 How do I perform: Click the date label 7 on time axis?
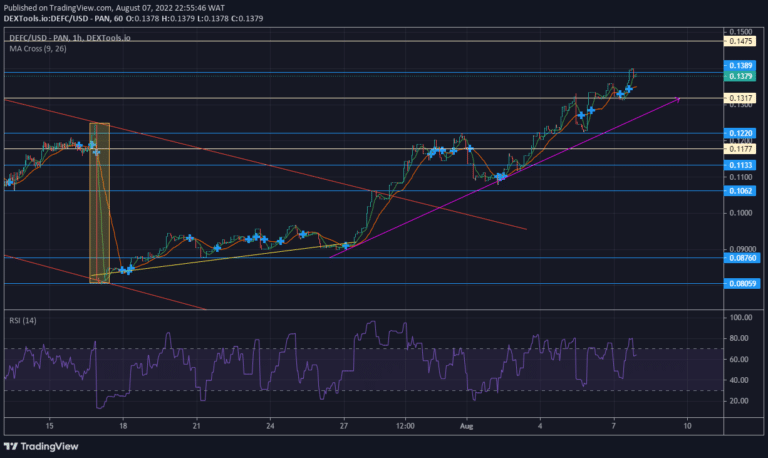[613, 426]
